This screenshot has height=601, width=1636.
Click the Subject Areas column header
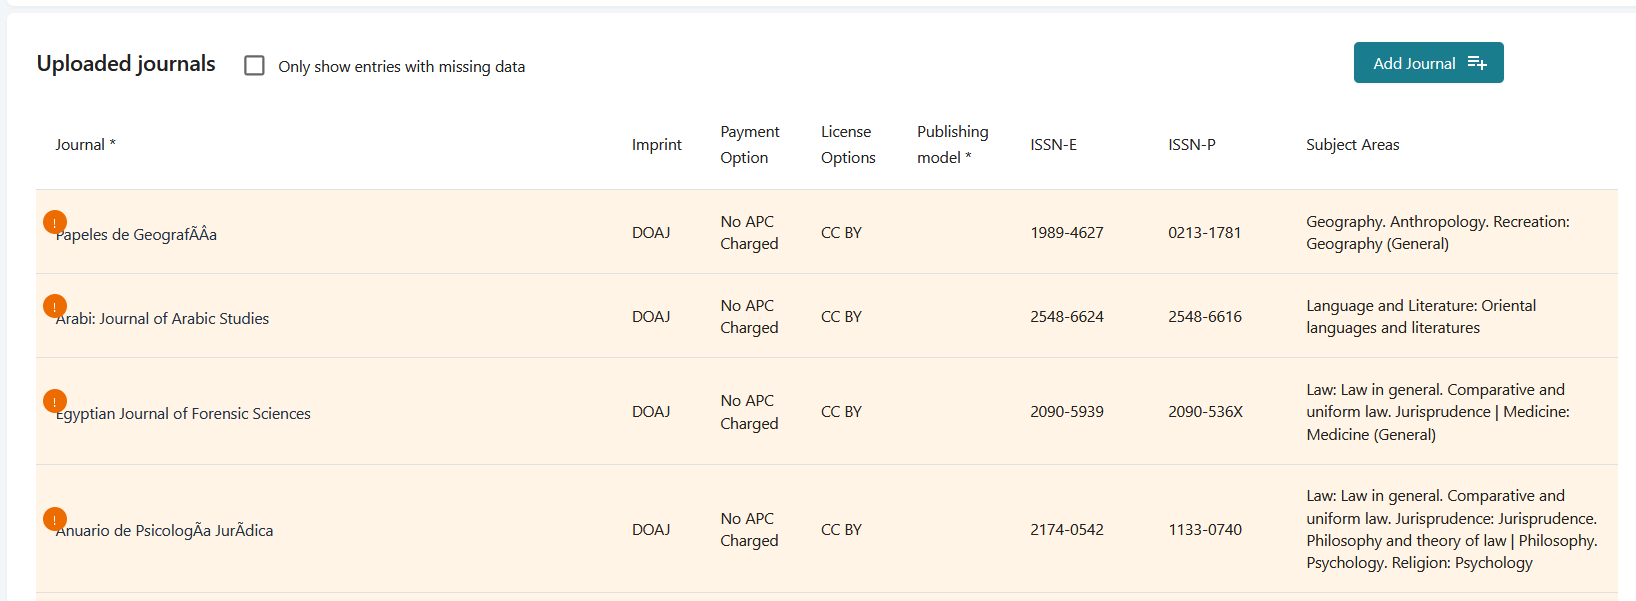tap(1353, 145)
